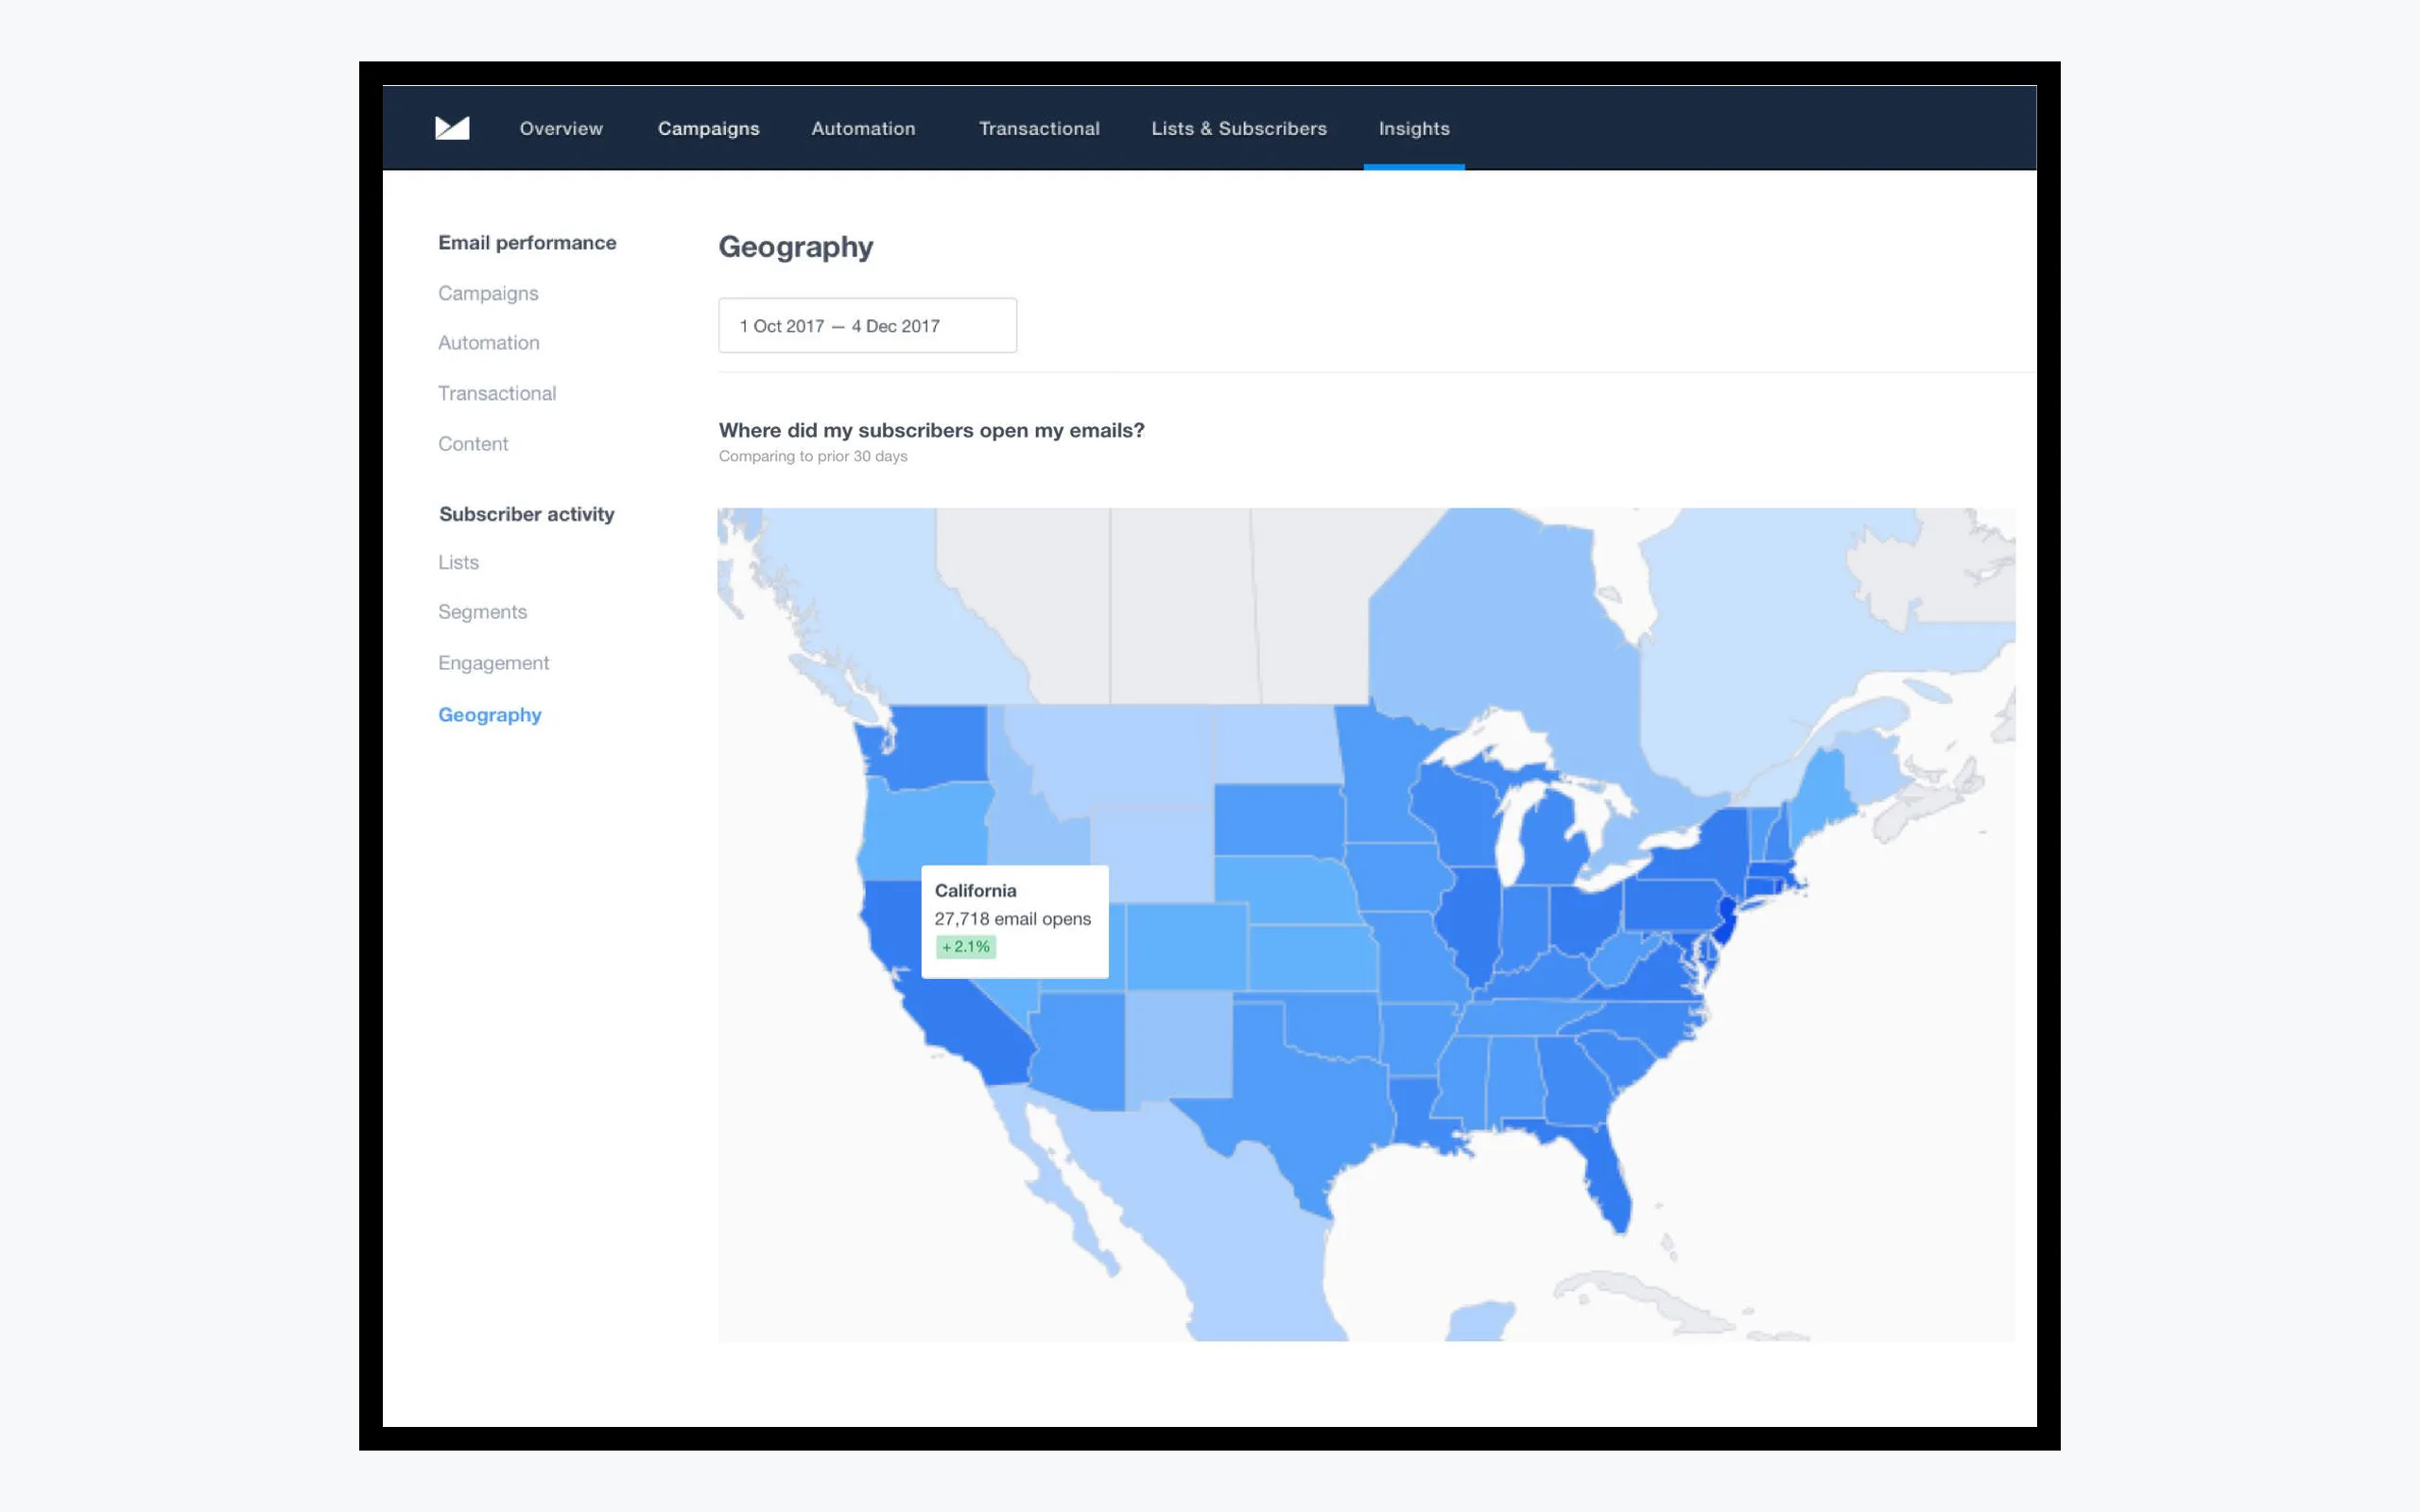This screenshot has width=2420, height=1512.
Task: Open Transactional in the sidebar
Action: pos(497,393)
